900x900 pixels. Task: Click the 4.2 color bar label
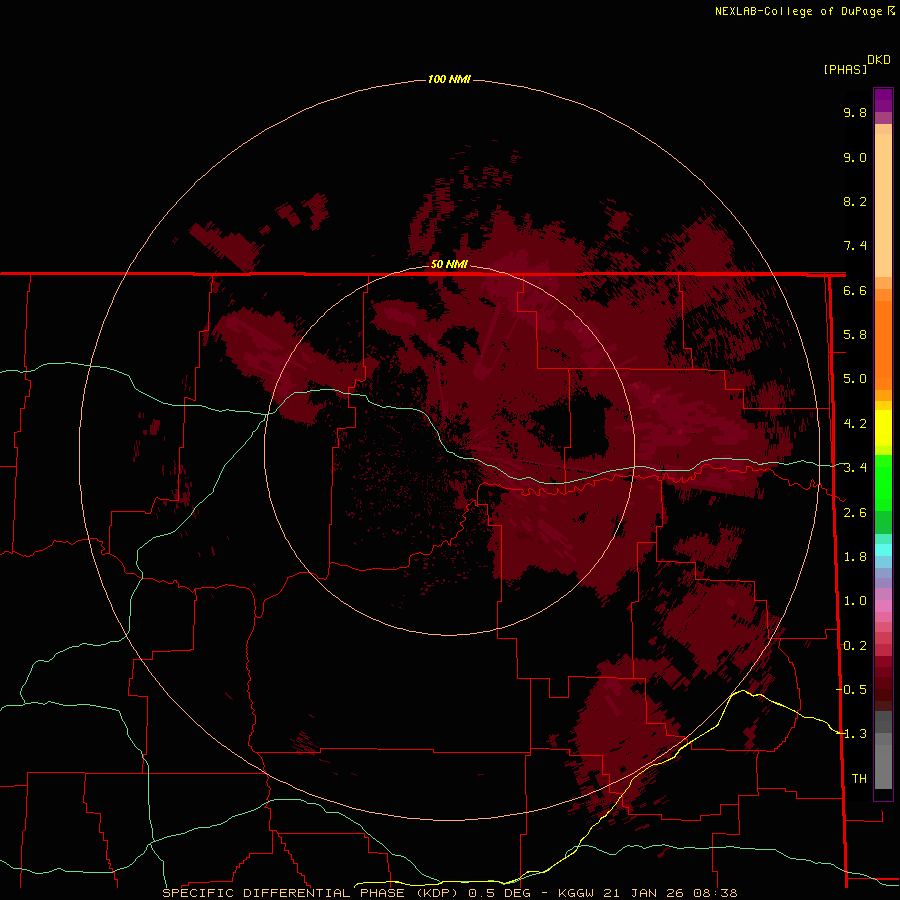[855, 424]
